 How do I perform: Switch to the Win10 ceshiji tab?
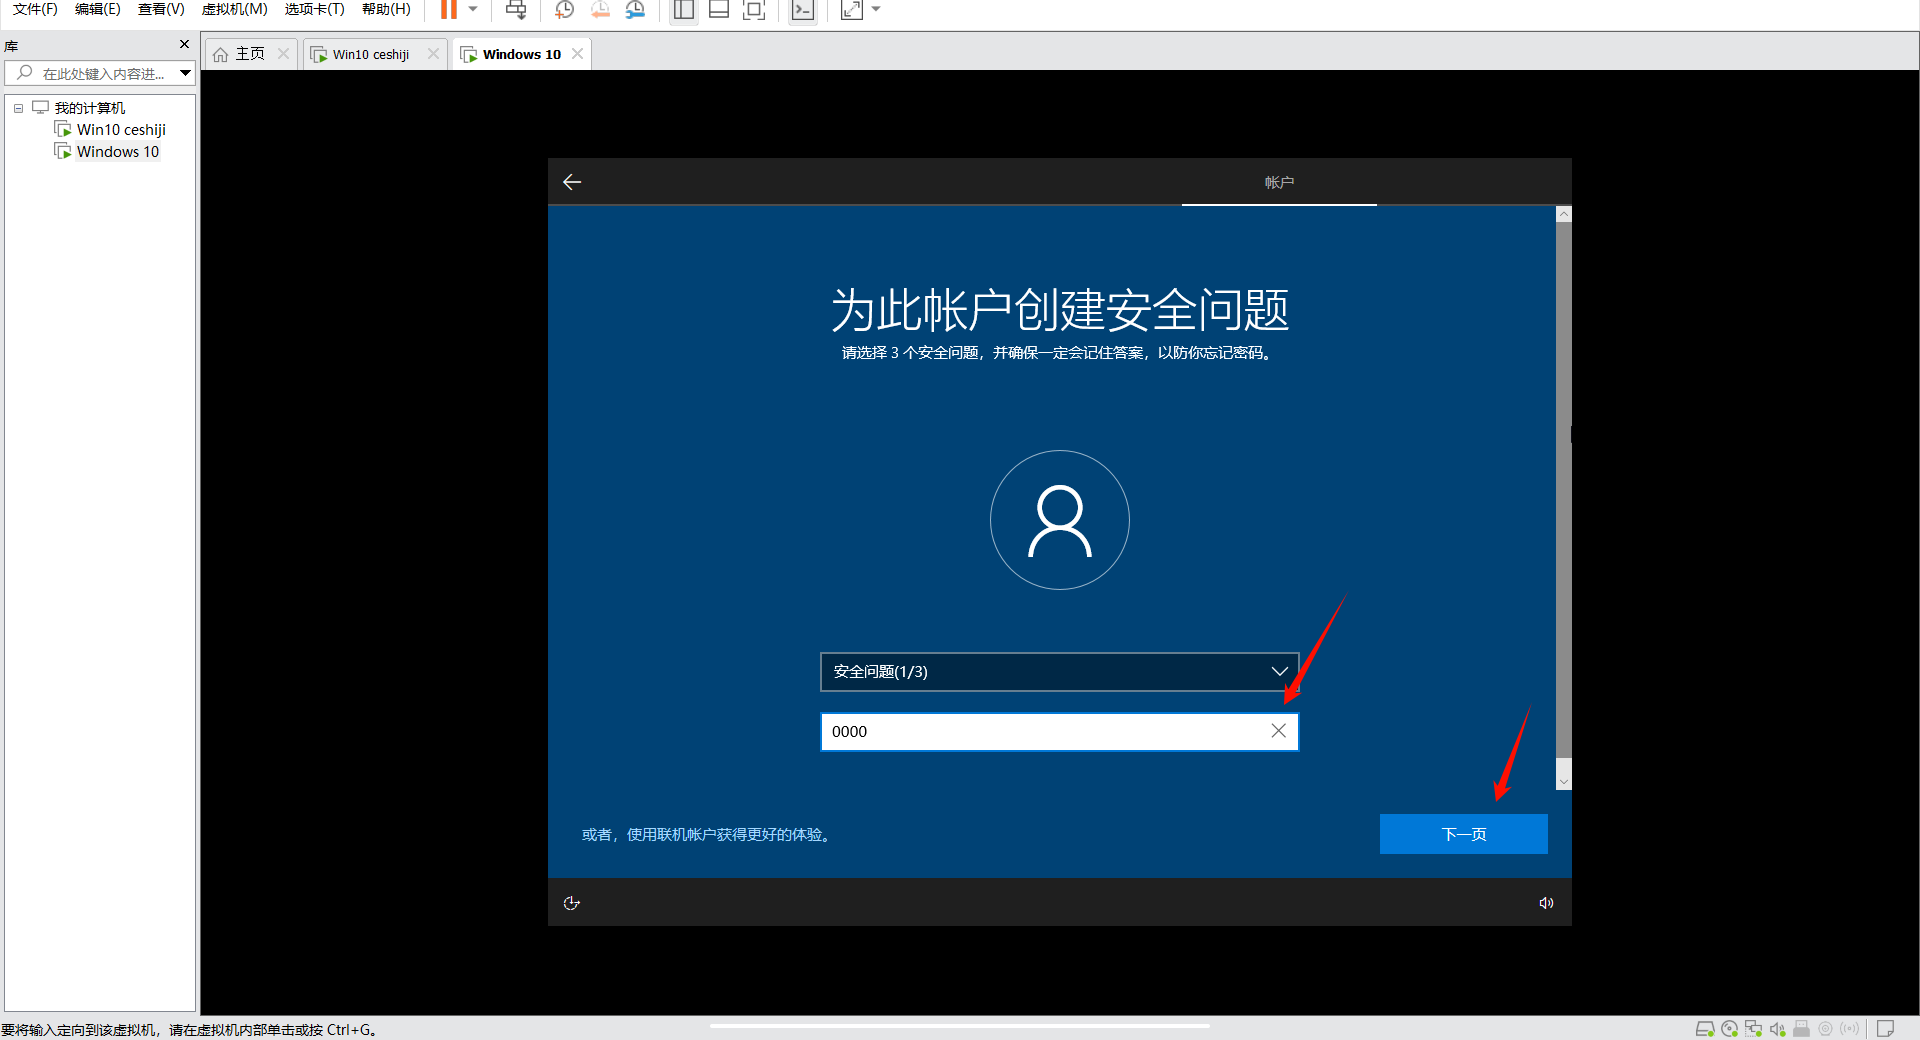(370, 54)
